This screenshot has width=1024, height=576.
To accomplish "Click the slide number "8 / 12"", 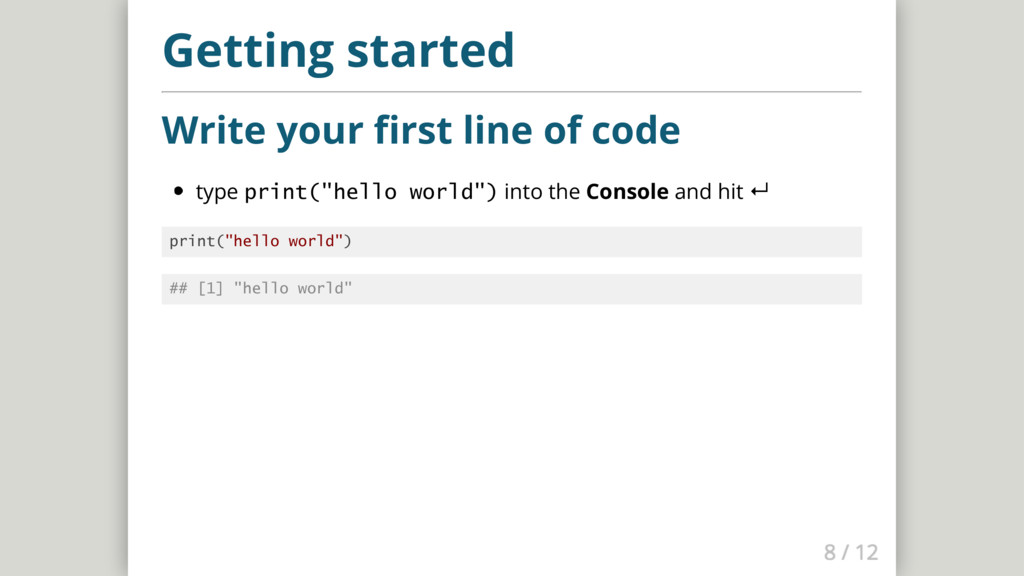I will (851, 551).
